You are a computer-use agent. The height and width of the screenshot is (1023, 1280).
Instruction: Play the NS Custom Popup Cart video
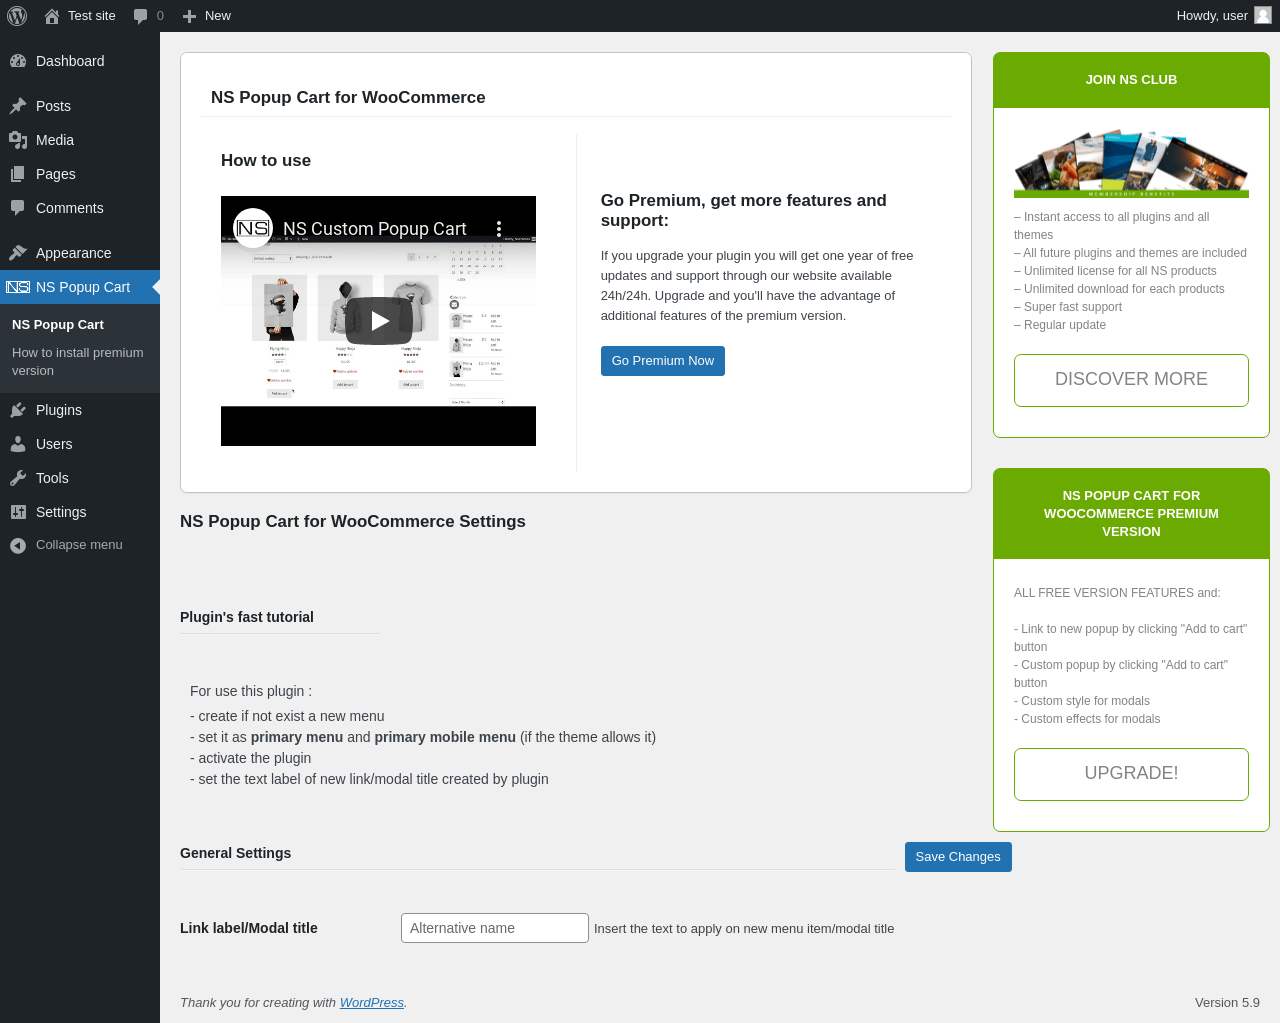379,321
